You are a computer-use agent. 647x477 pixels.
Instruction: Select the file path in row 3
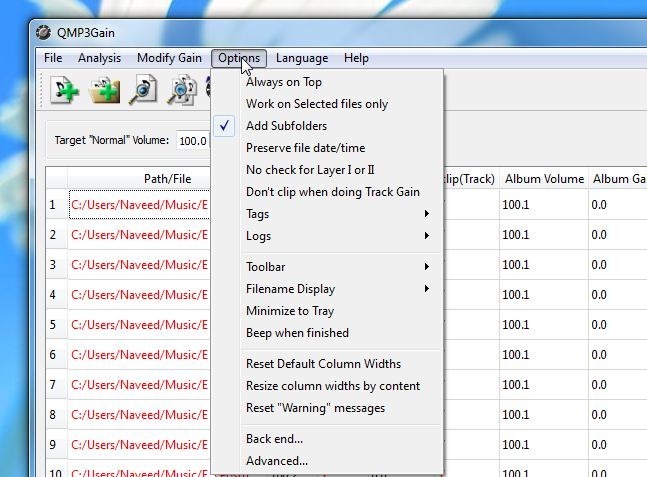coord(139,264)
